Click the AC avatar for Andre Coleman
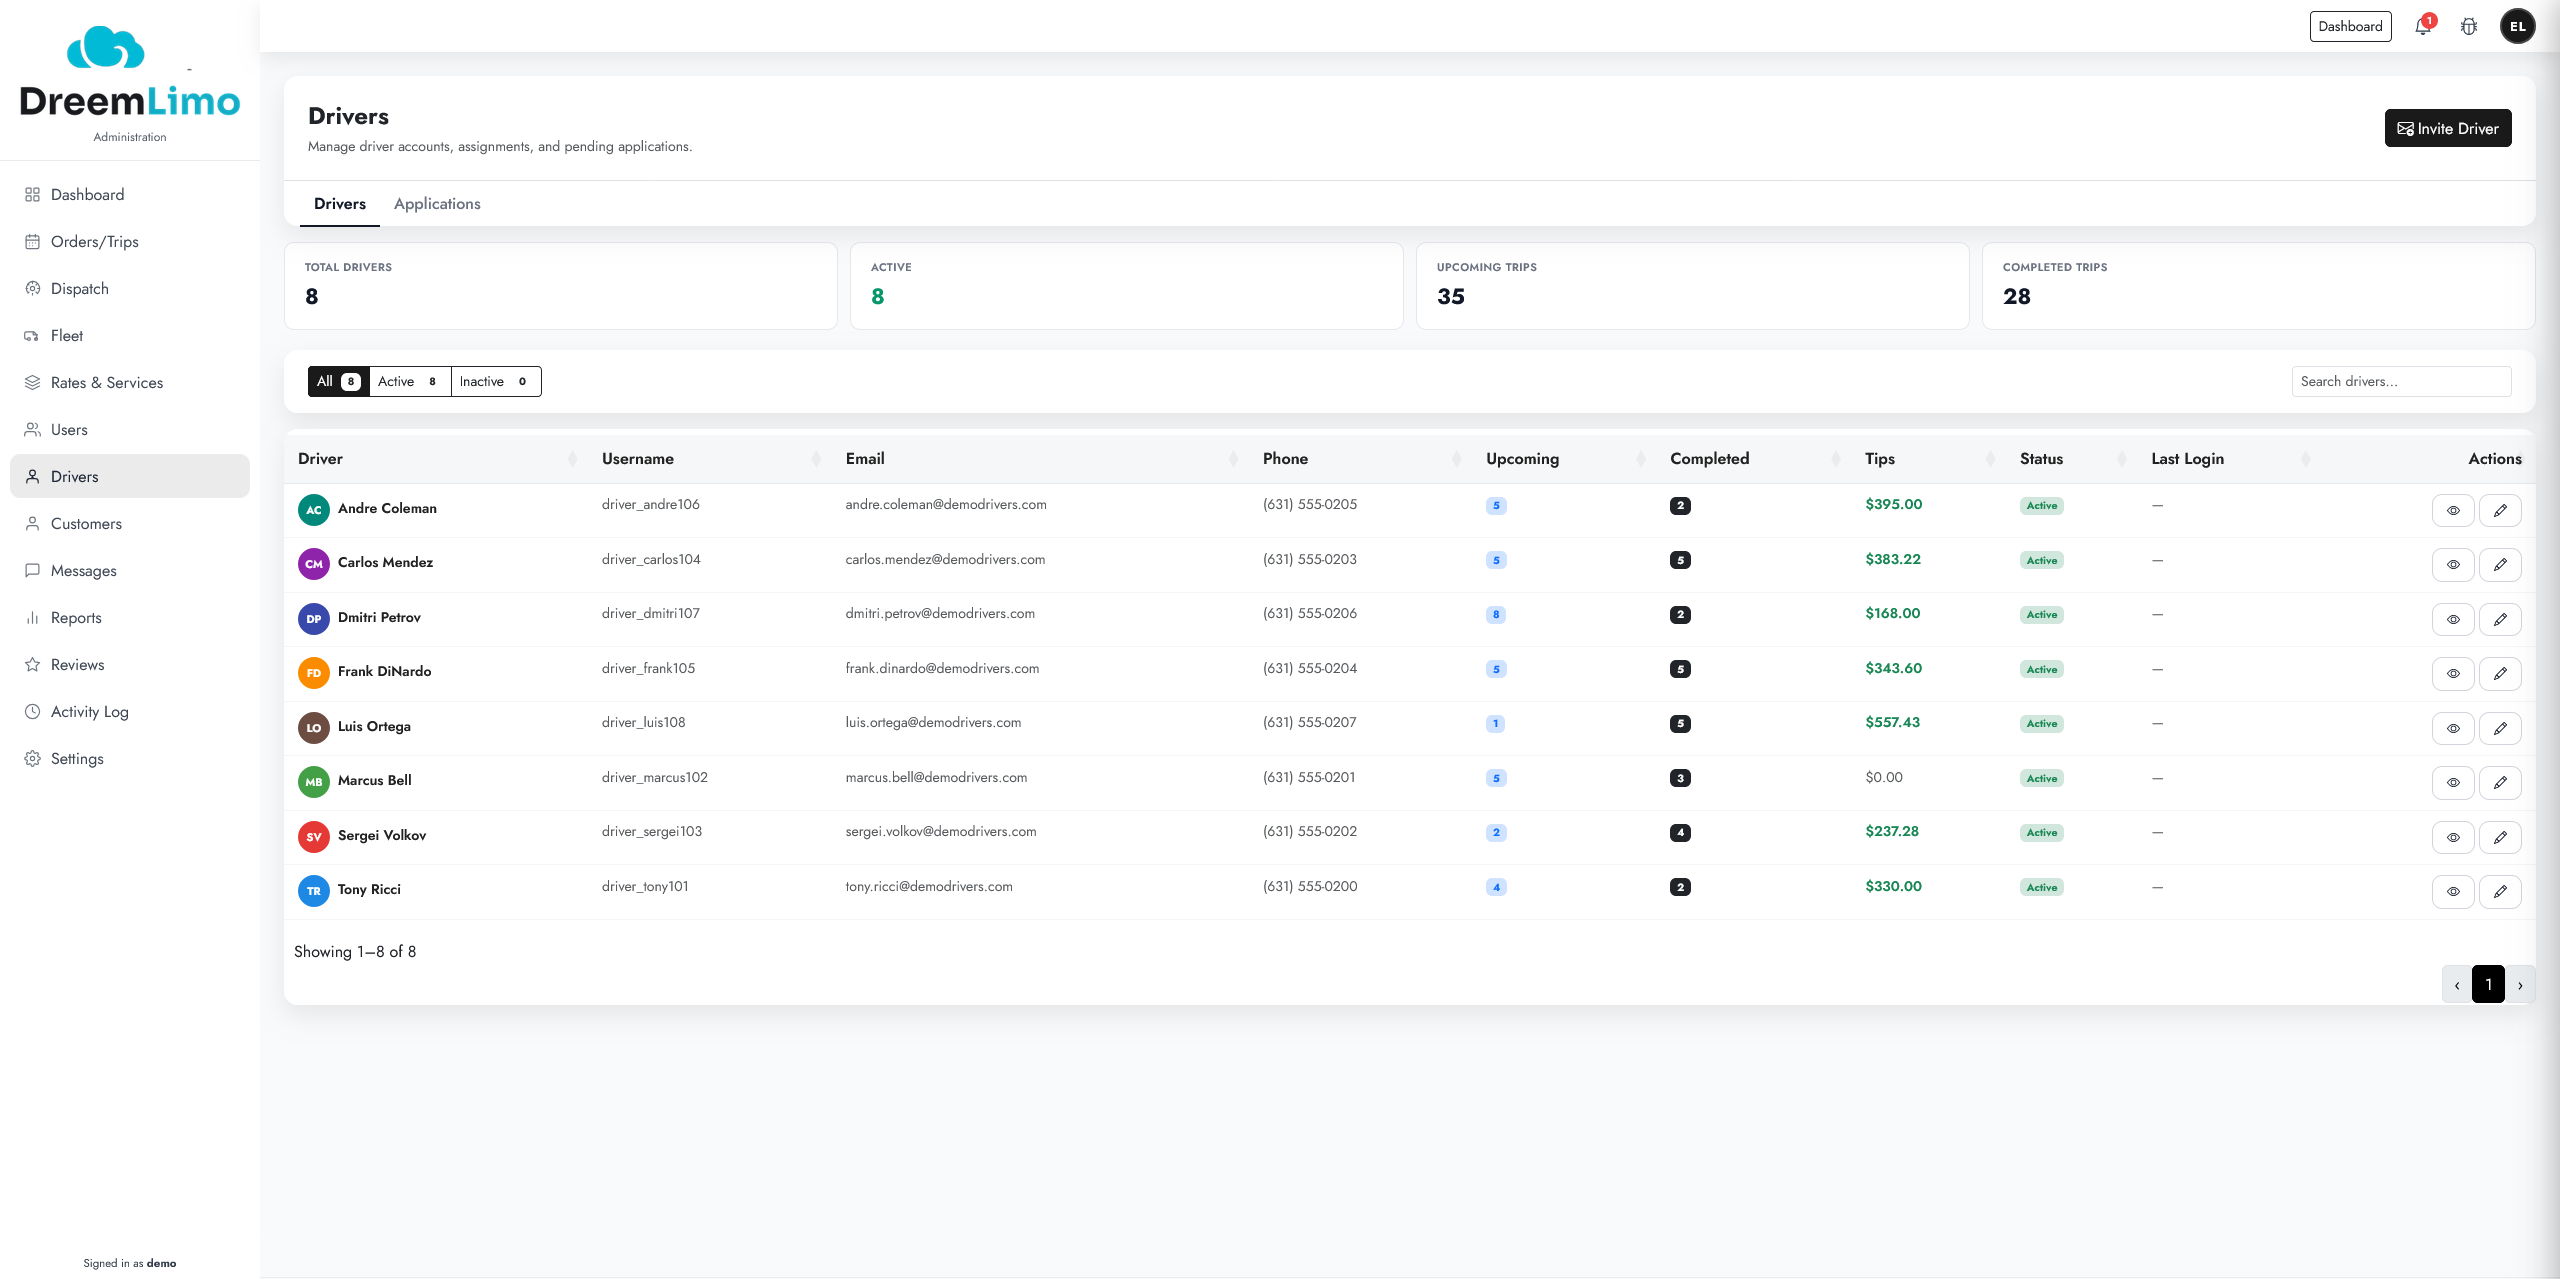 pos(314,510)
